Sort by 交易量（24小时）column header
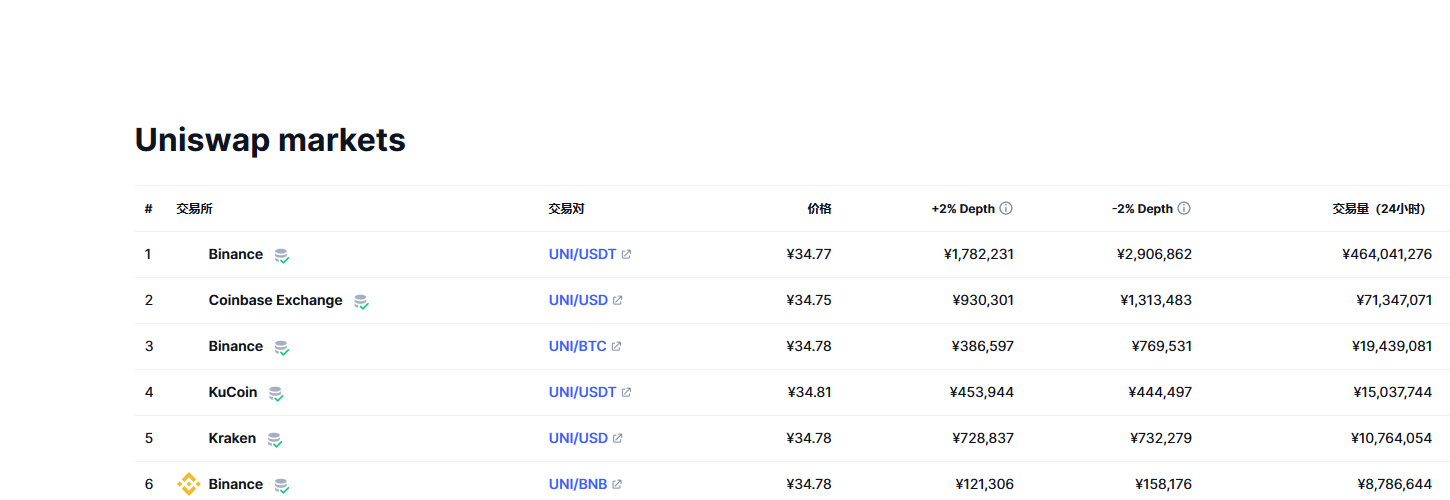The height and width of the screenshot is (500, 1450). tap(1377, 209)
